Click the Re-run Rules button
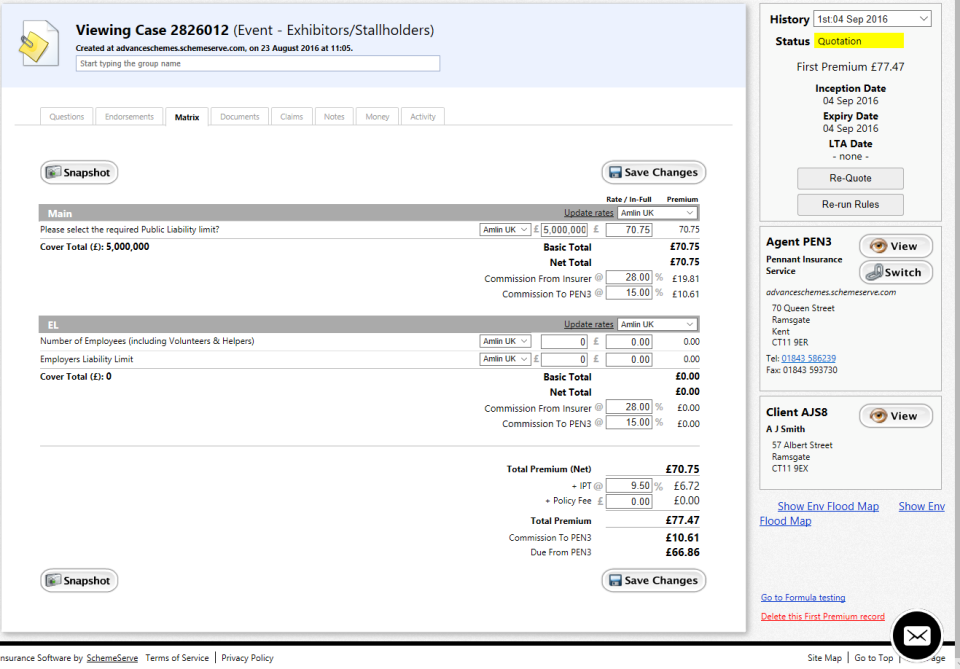The width and height of the screenshot is (960, 669). pyautogui.click(x=850, y=204)
